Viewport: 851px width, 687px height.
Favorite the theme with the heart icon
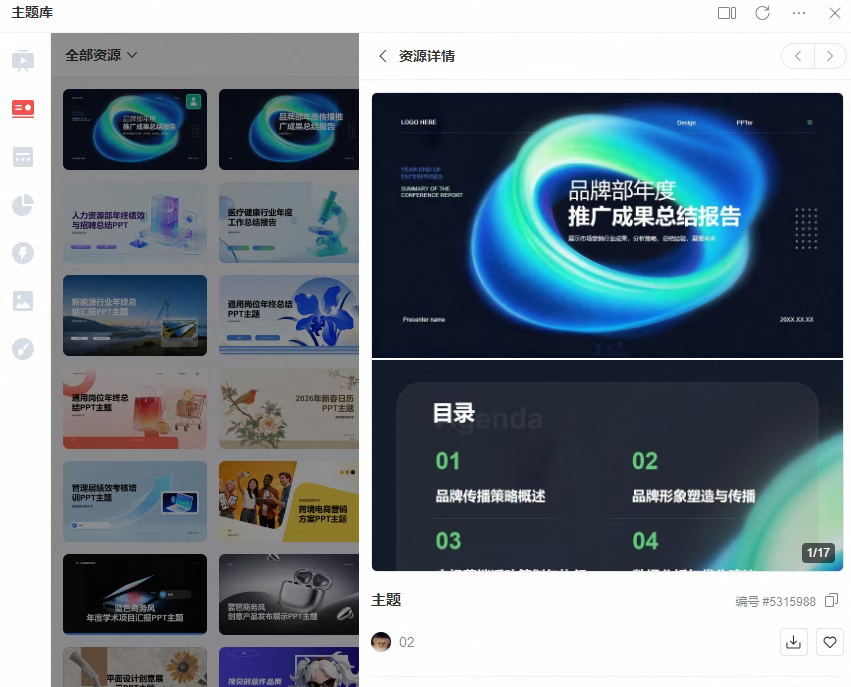click(830, 642)
